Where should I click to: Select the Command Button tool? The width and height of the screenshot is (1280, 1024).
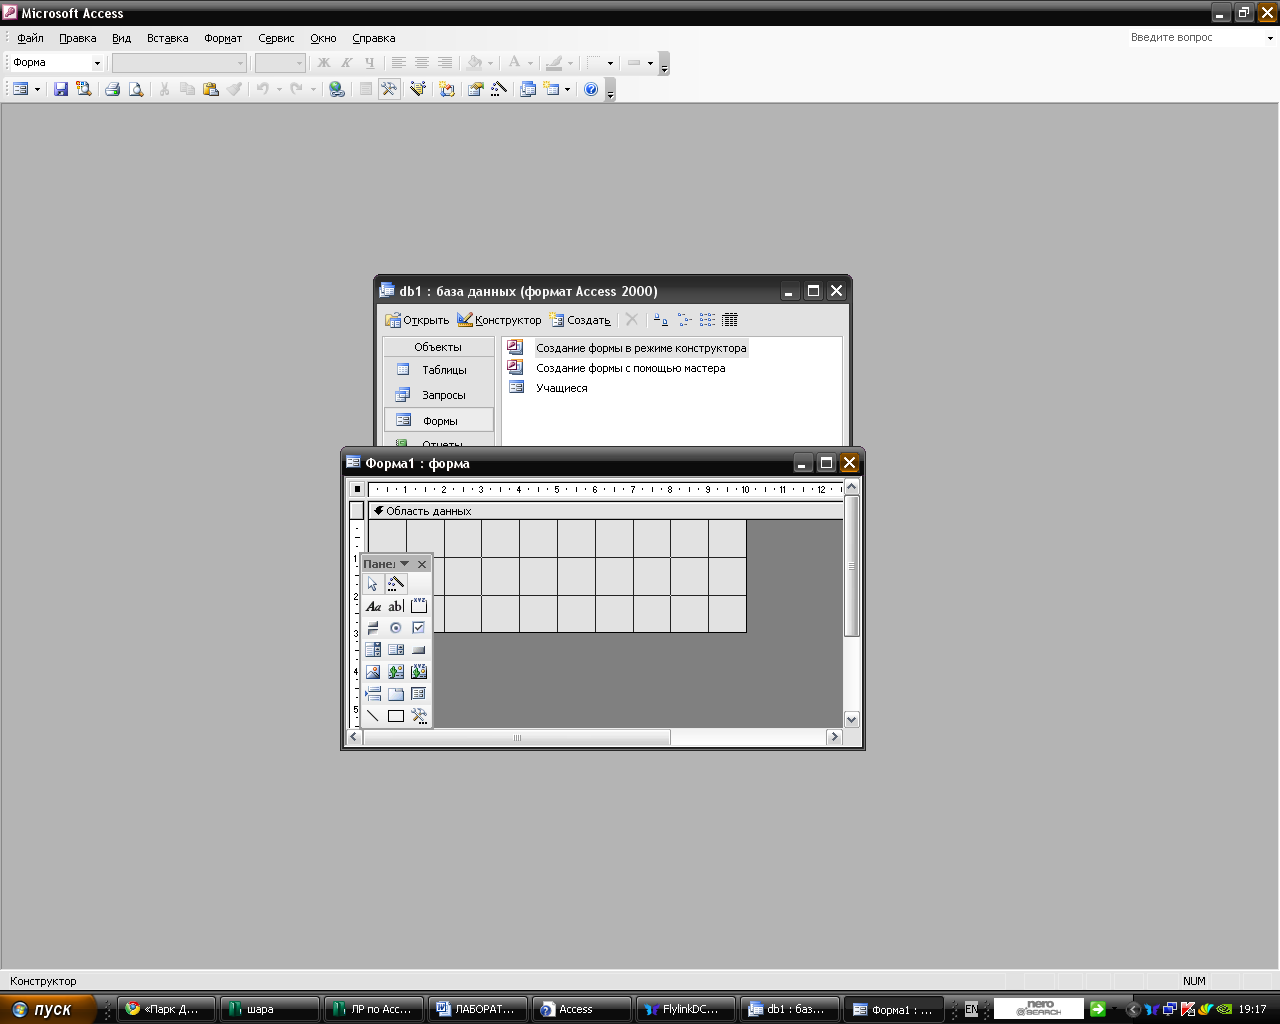(x=419, y=650)
